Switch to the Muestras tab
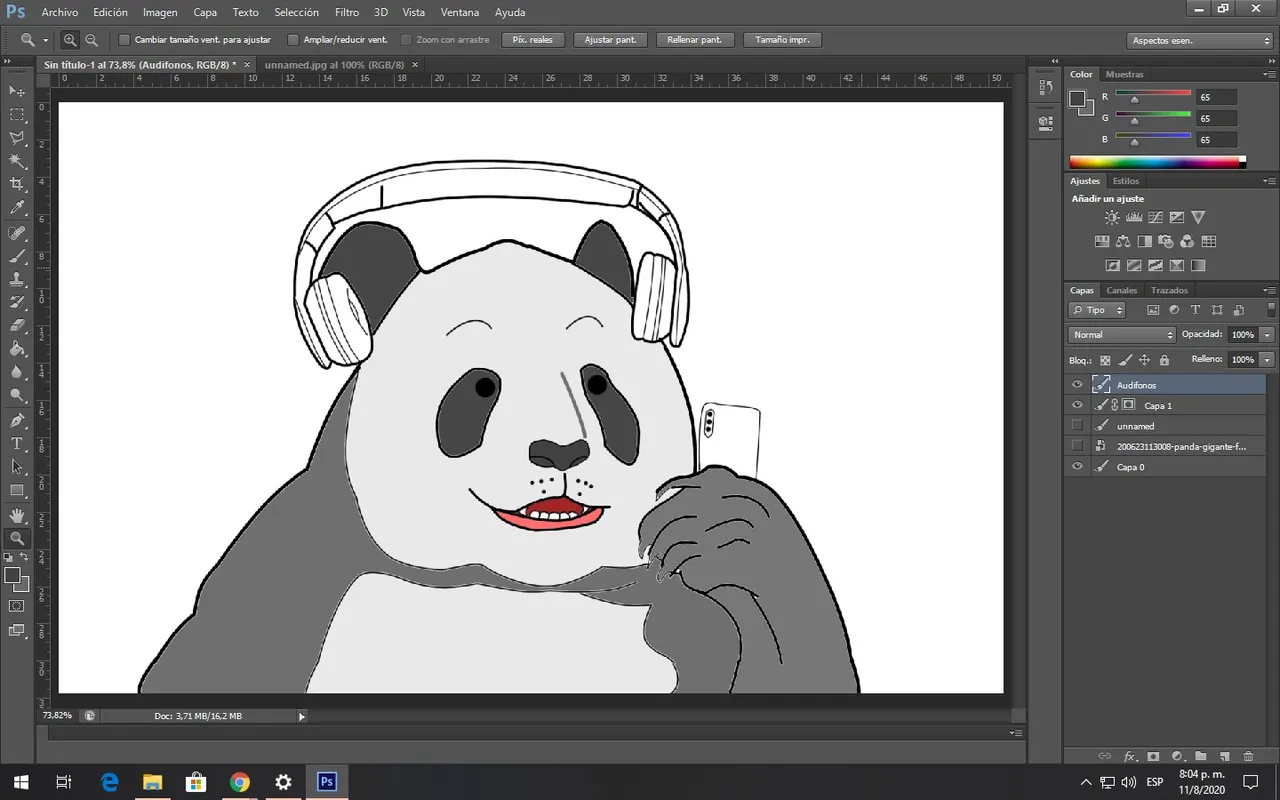Screen dimensions: 1280x800 pos(1125,74)
